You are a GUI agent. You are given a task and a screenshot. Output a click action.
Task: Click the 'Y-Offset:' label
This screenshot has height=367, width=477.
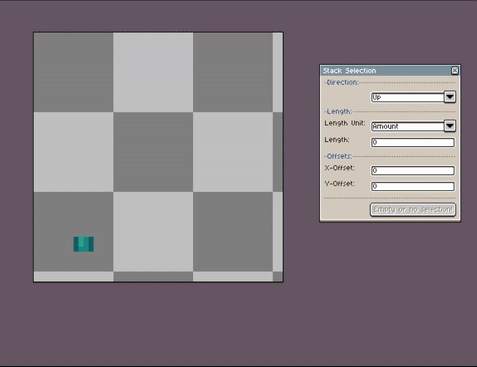tap(339, 184)
